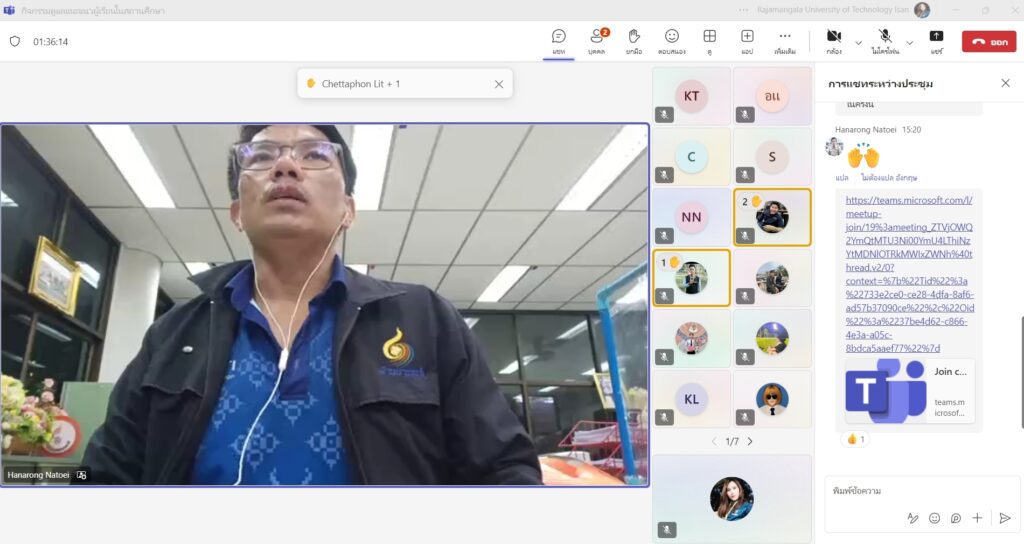This screenshot has height=544, width=1024.
Task: Click the red Leave call button
Action: [x=988, y=41]
